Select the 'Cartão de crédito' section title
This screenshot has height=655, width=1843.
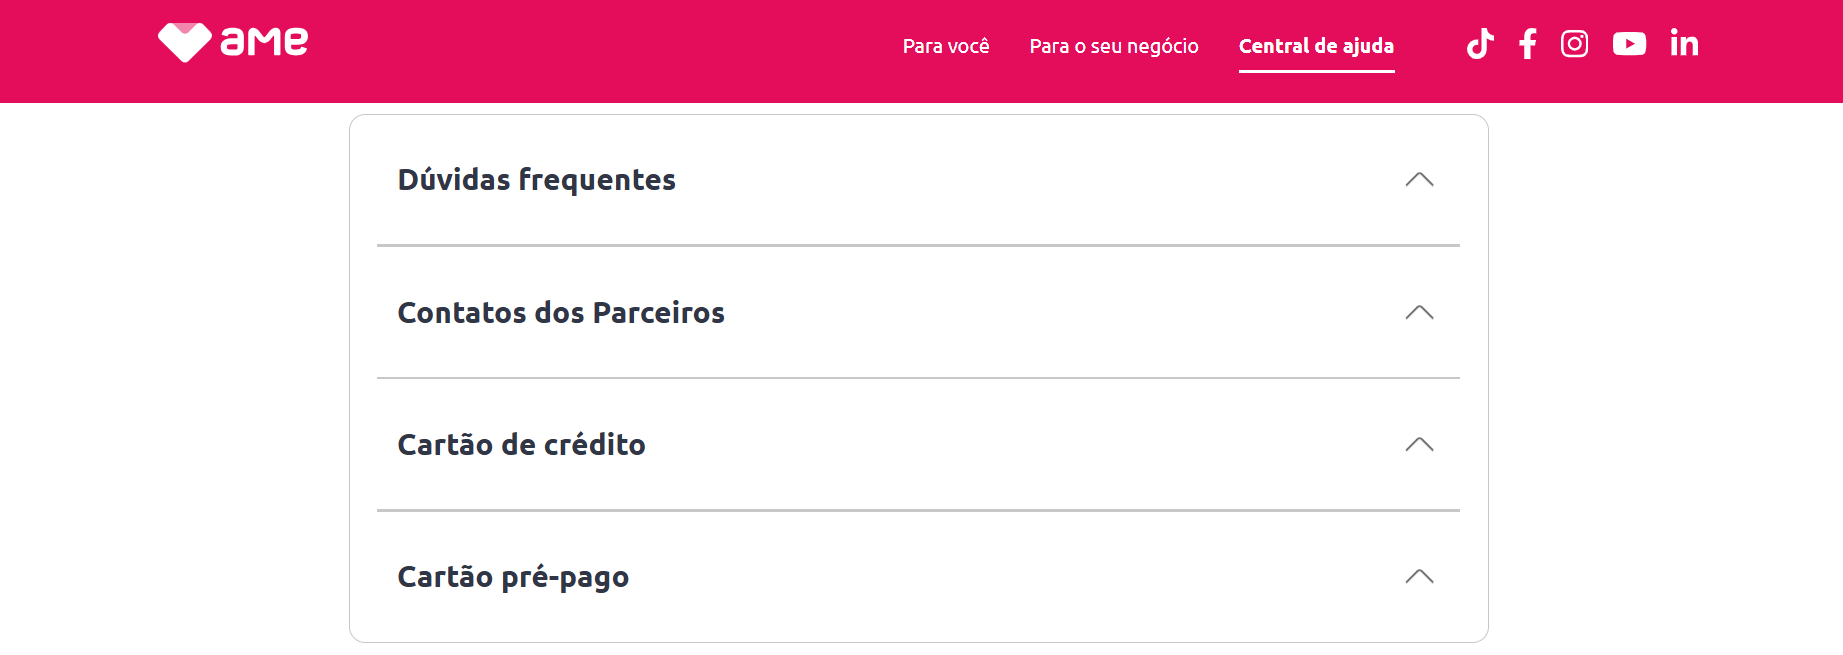[521, 445]
